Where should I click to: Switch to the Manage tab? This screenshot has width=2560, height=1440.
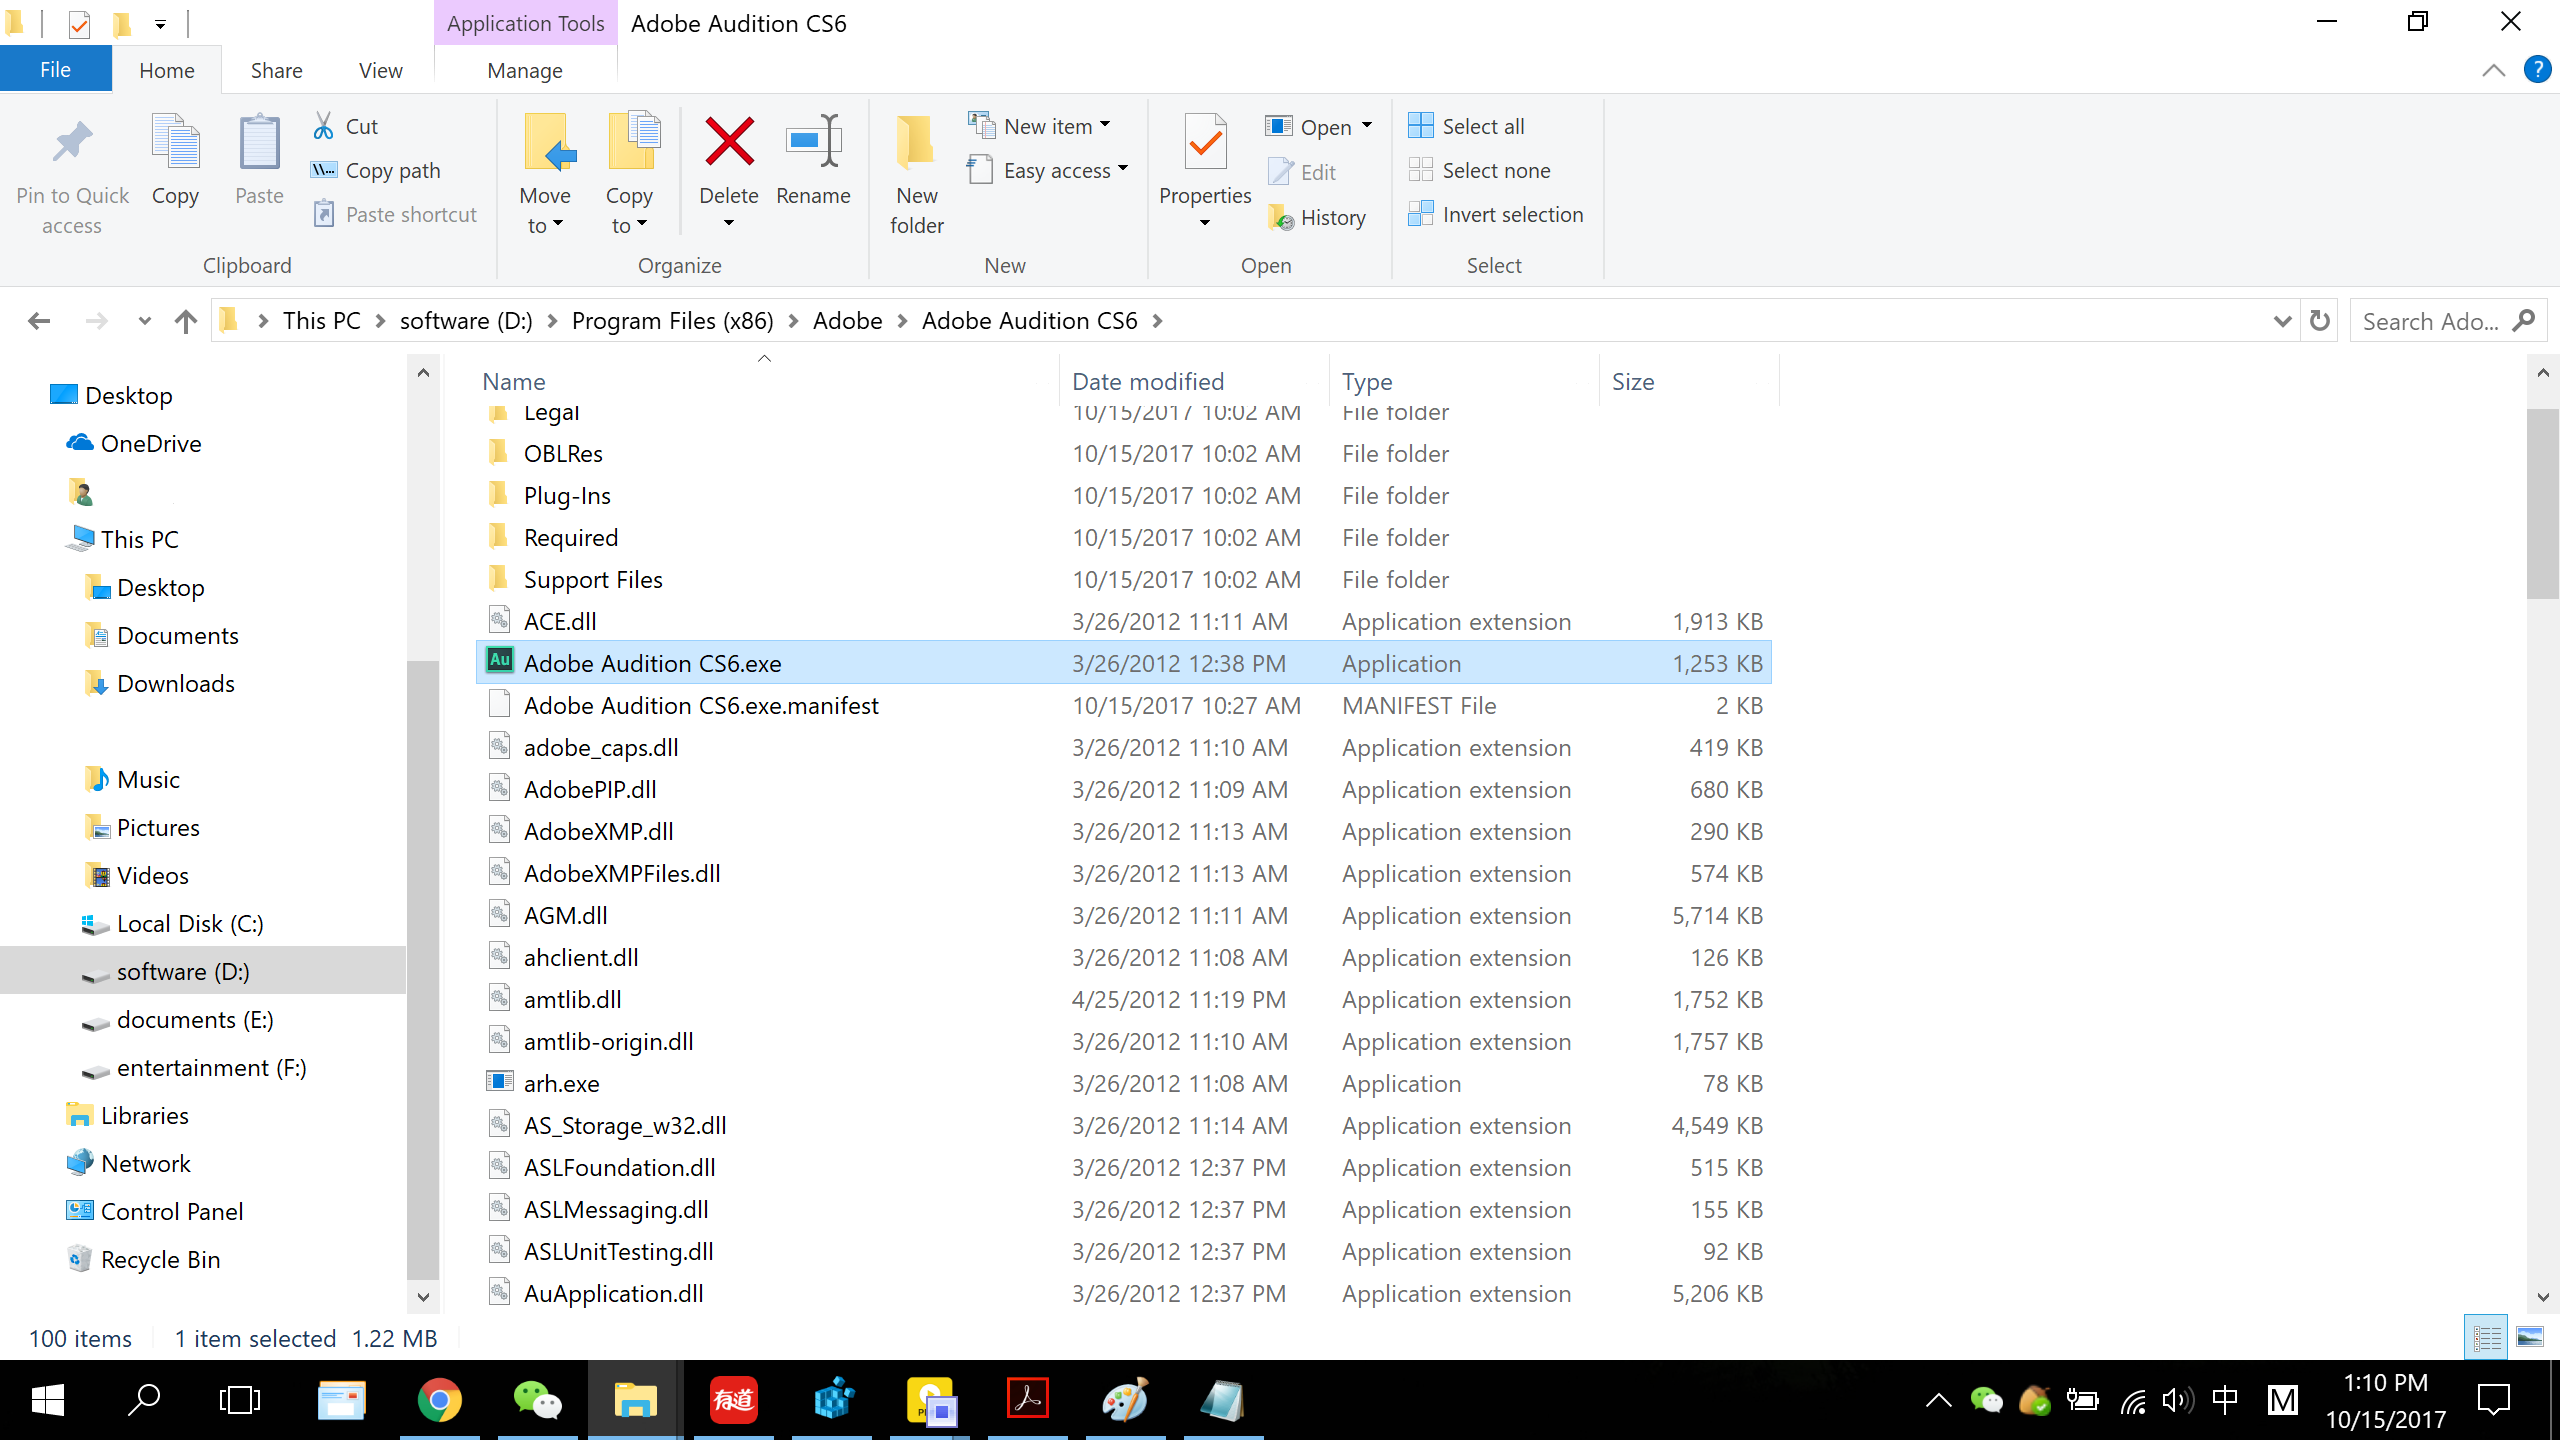(x=525, y=70)
